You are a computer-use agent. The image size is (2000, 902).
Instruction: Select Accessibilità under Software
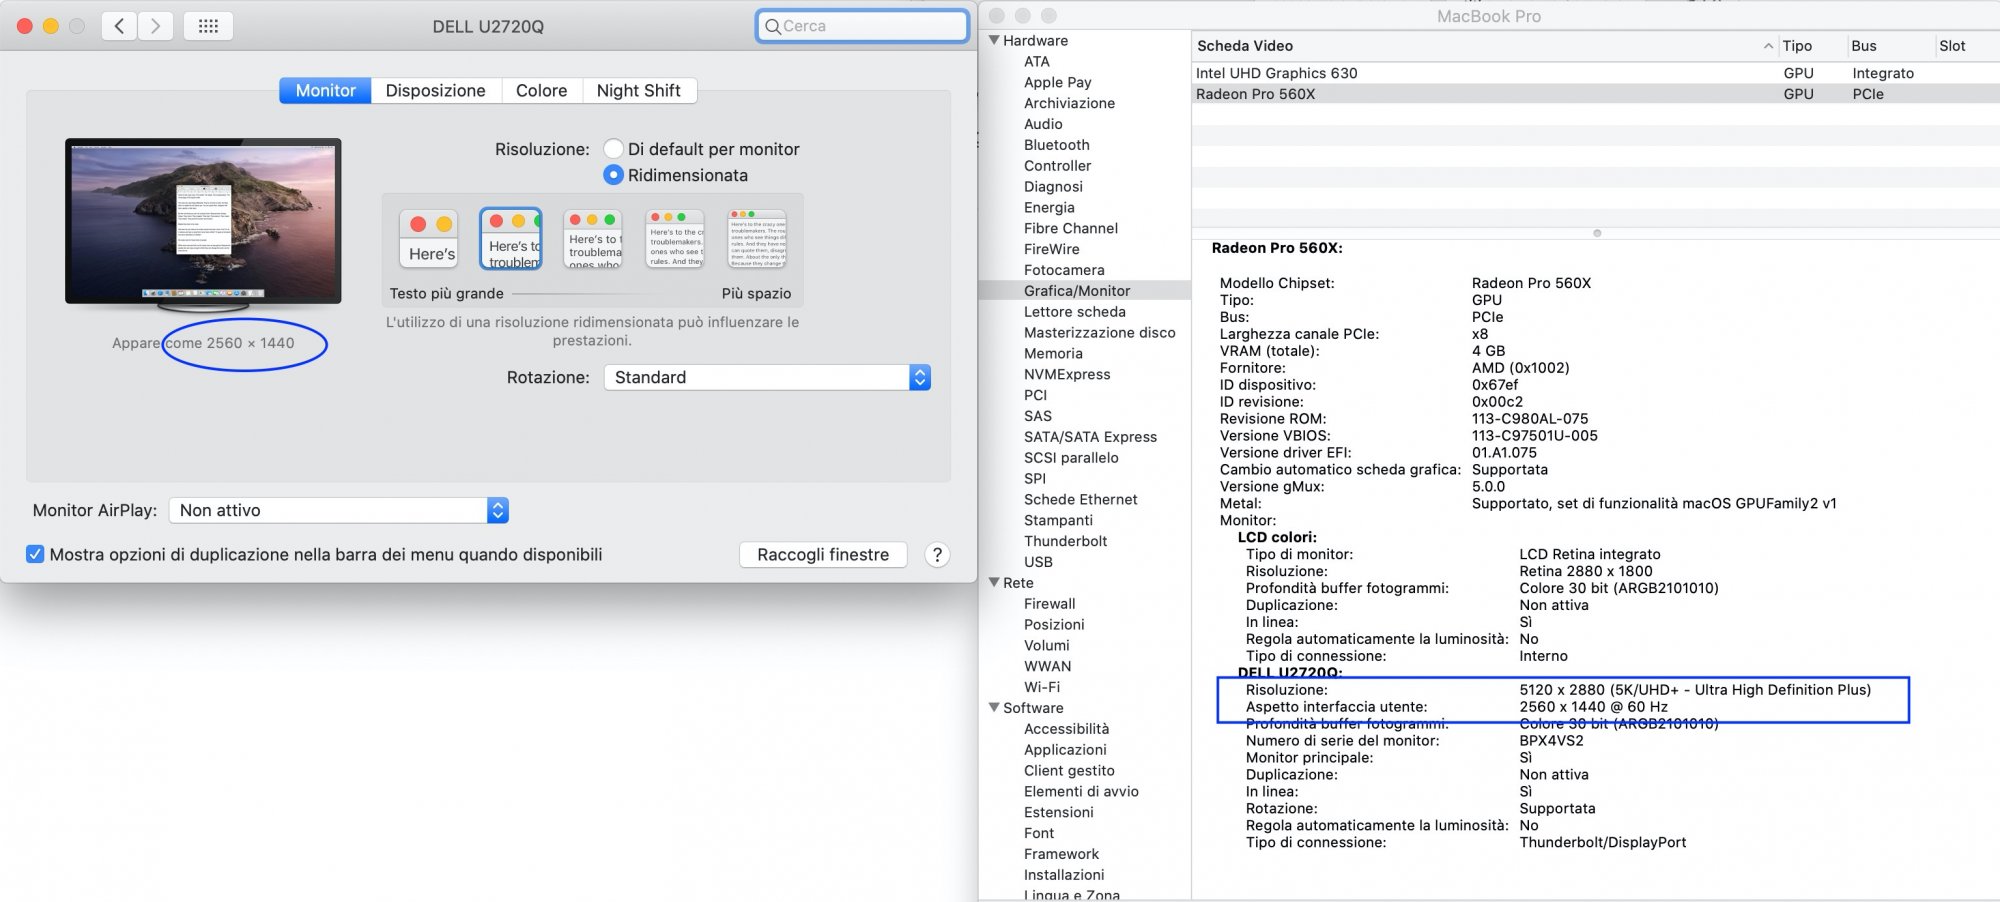point(1066,729)
